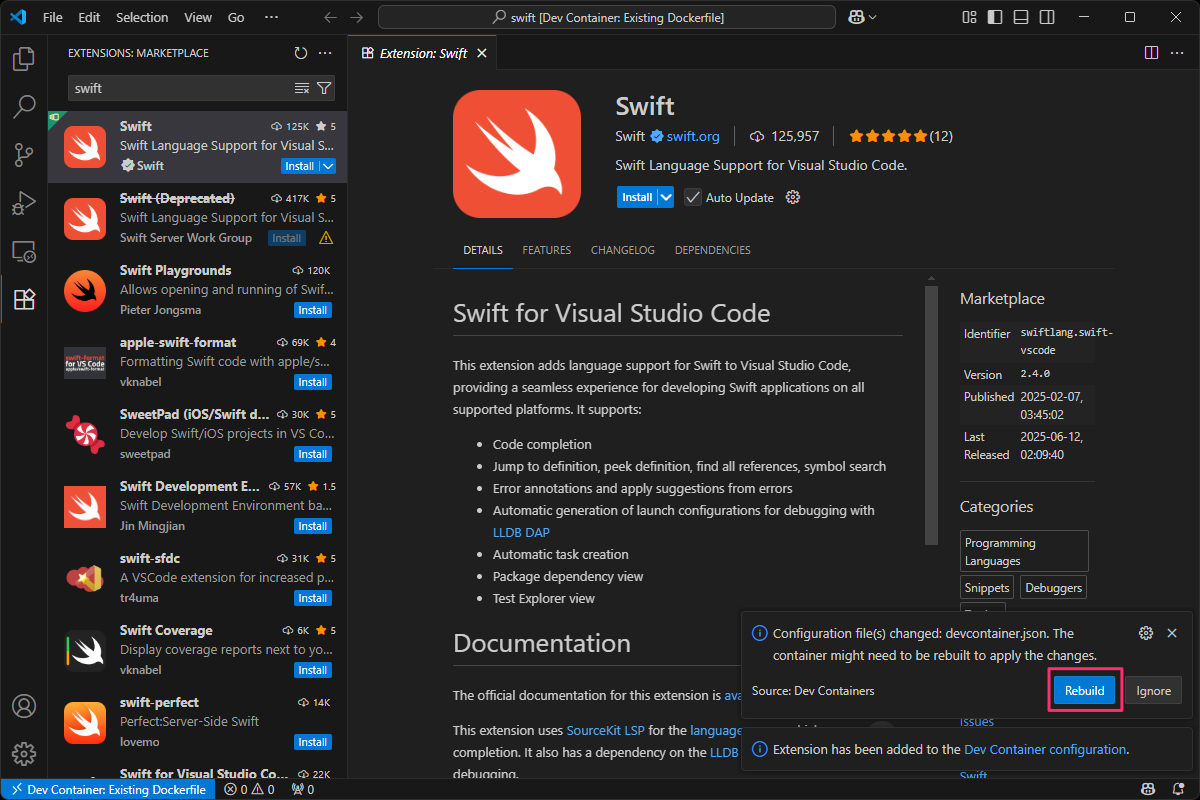Screen dimensions: 1200x800
Task: Expand Install dropdown in Swift list item
Action: [x=328, y=166]
